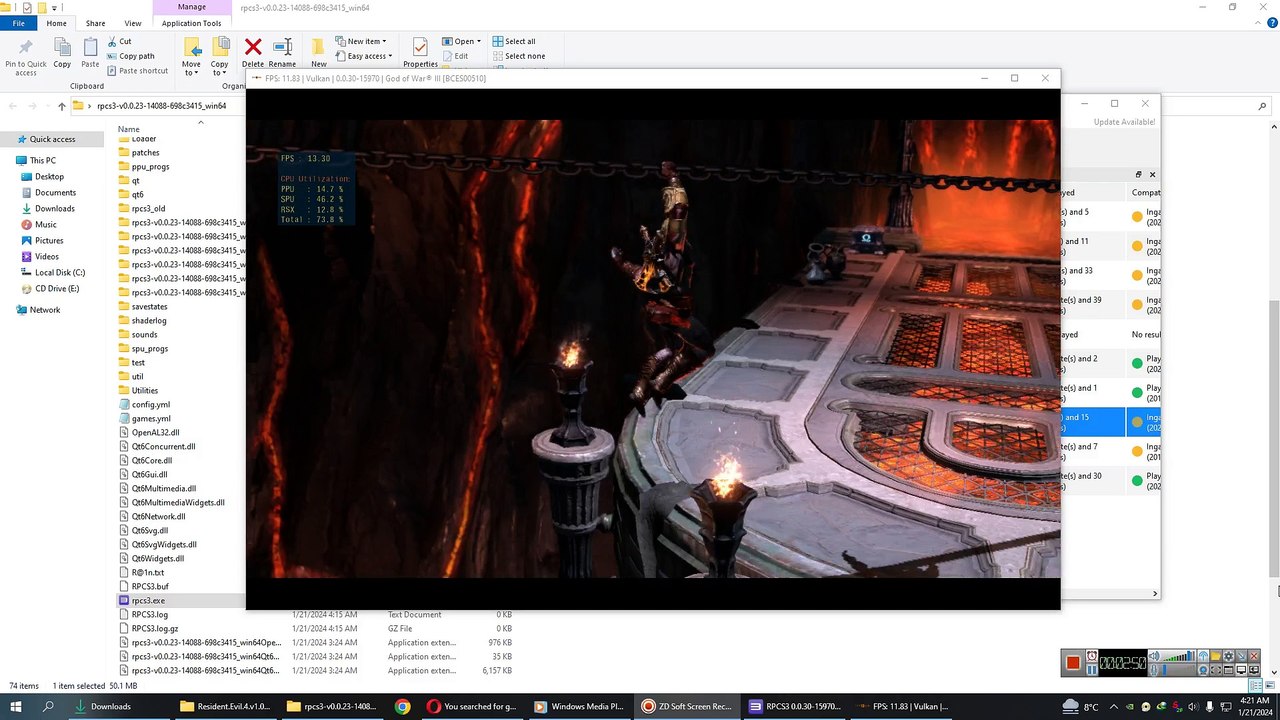Select the config.yml file
The image size is (1280, 720).
point(150,404)
